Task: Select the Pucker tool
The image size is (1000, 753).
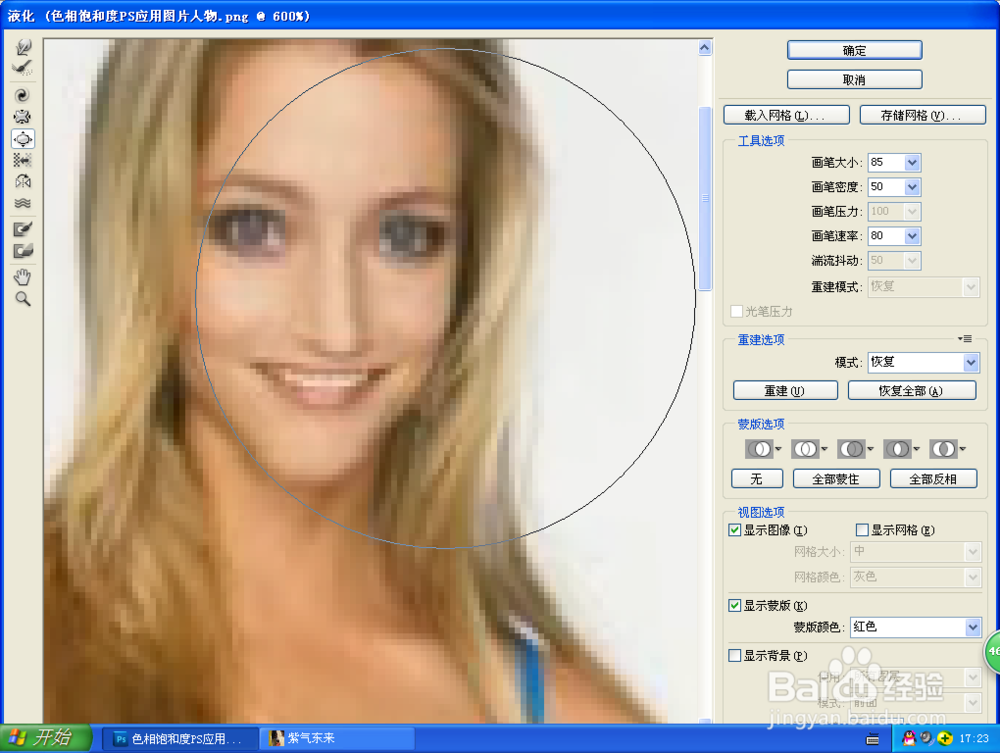Action: click(23, 117)
